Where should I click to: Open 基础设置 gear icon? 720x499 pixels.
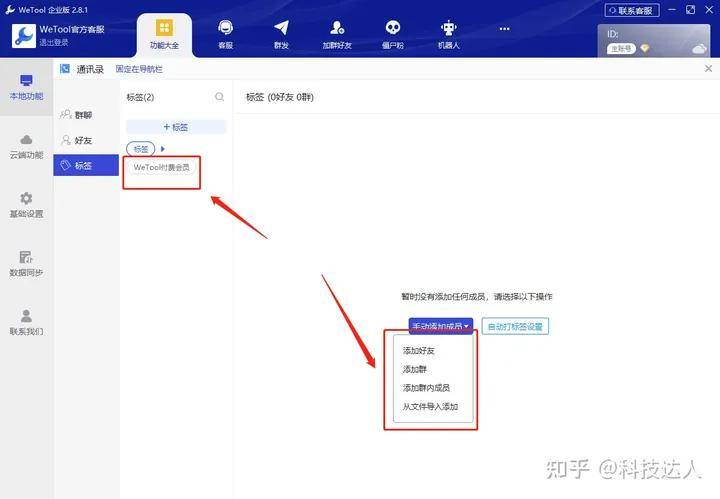click(x=27, y=198)
